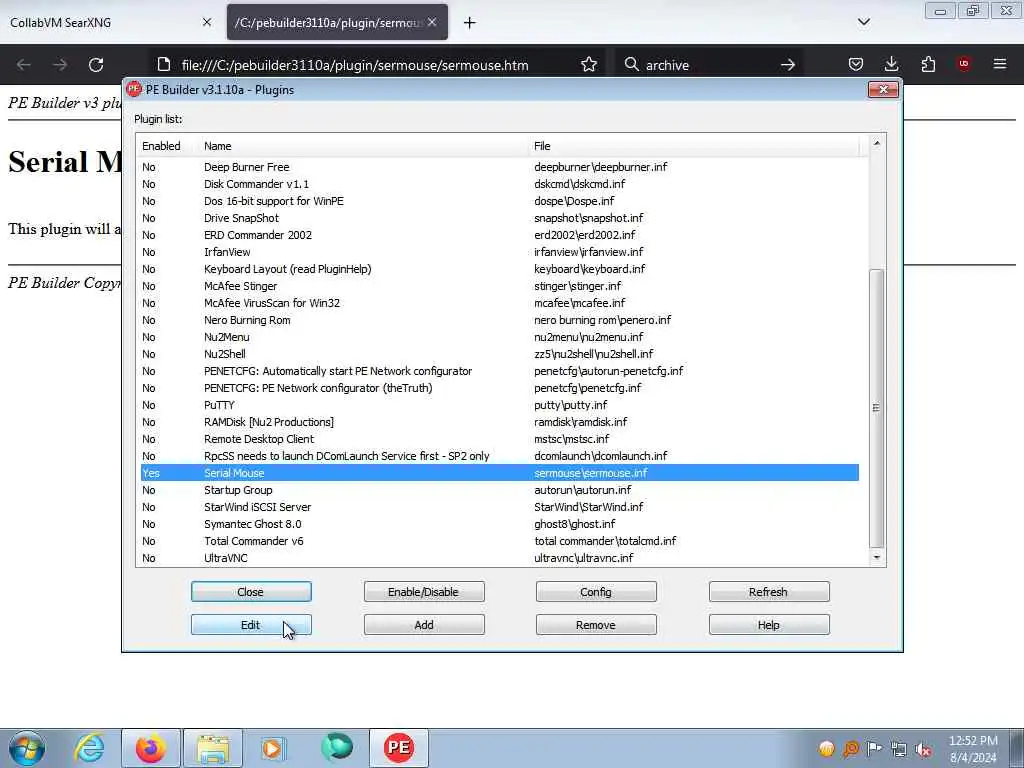
Task: Select the Nero Burning Rom row
Action: pyautogui.click(x=500, y=320)
